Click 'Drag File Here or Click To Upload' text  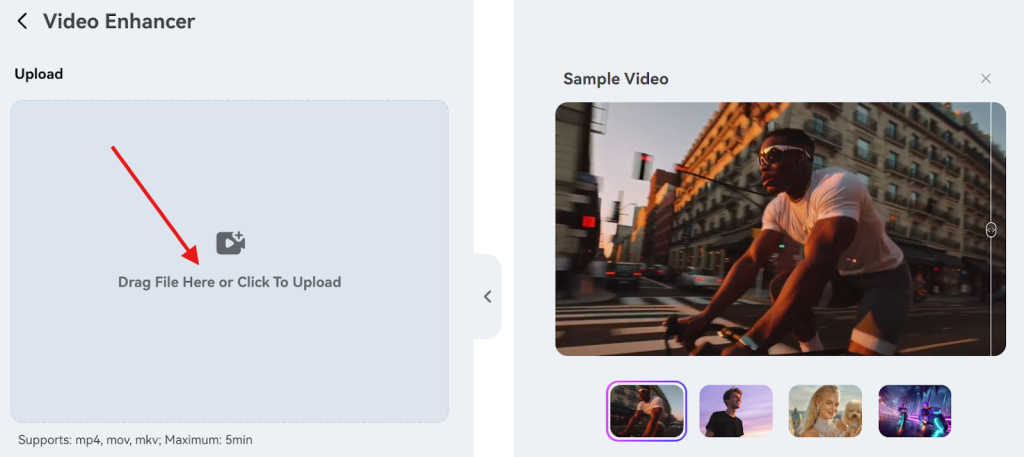[x=229, y=282]
